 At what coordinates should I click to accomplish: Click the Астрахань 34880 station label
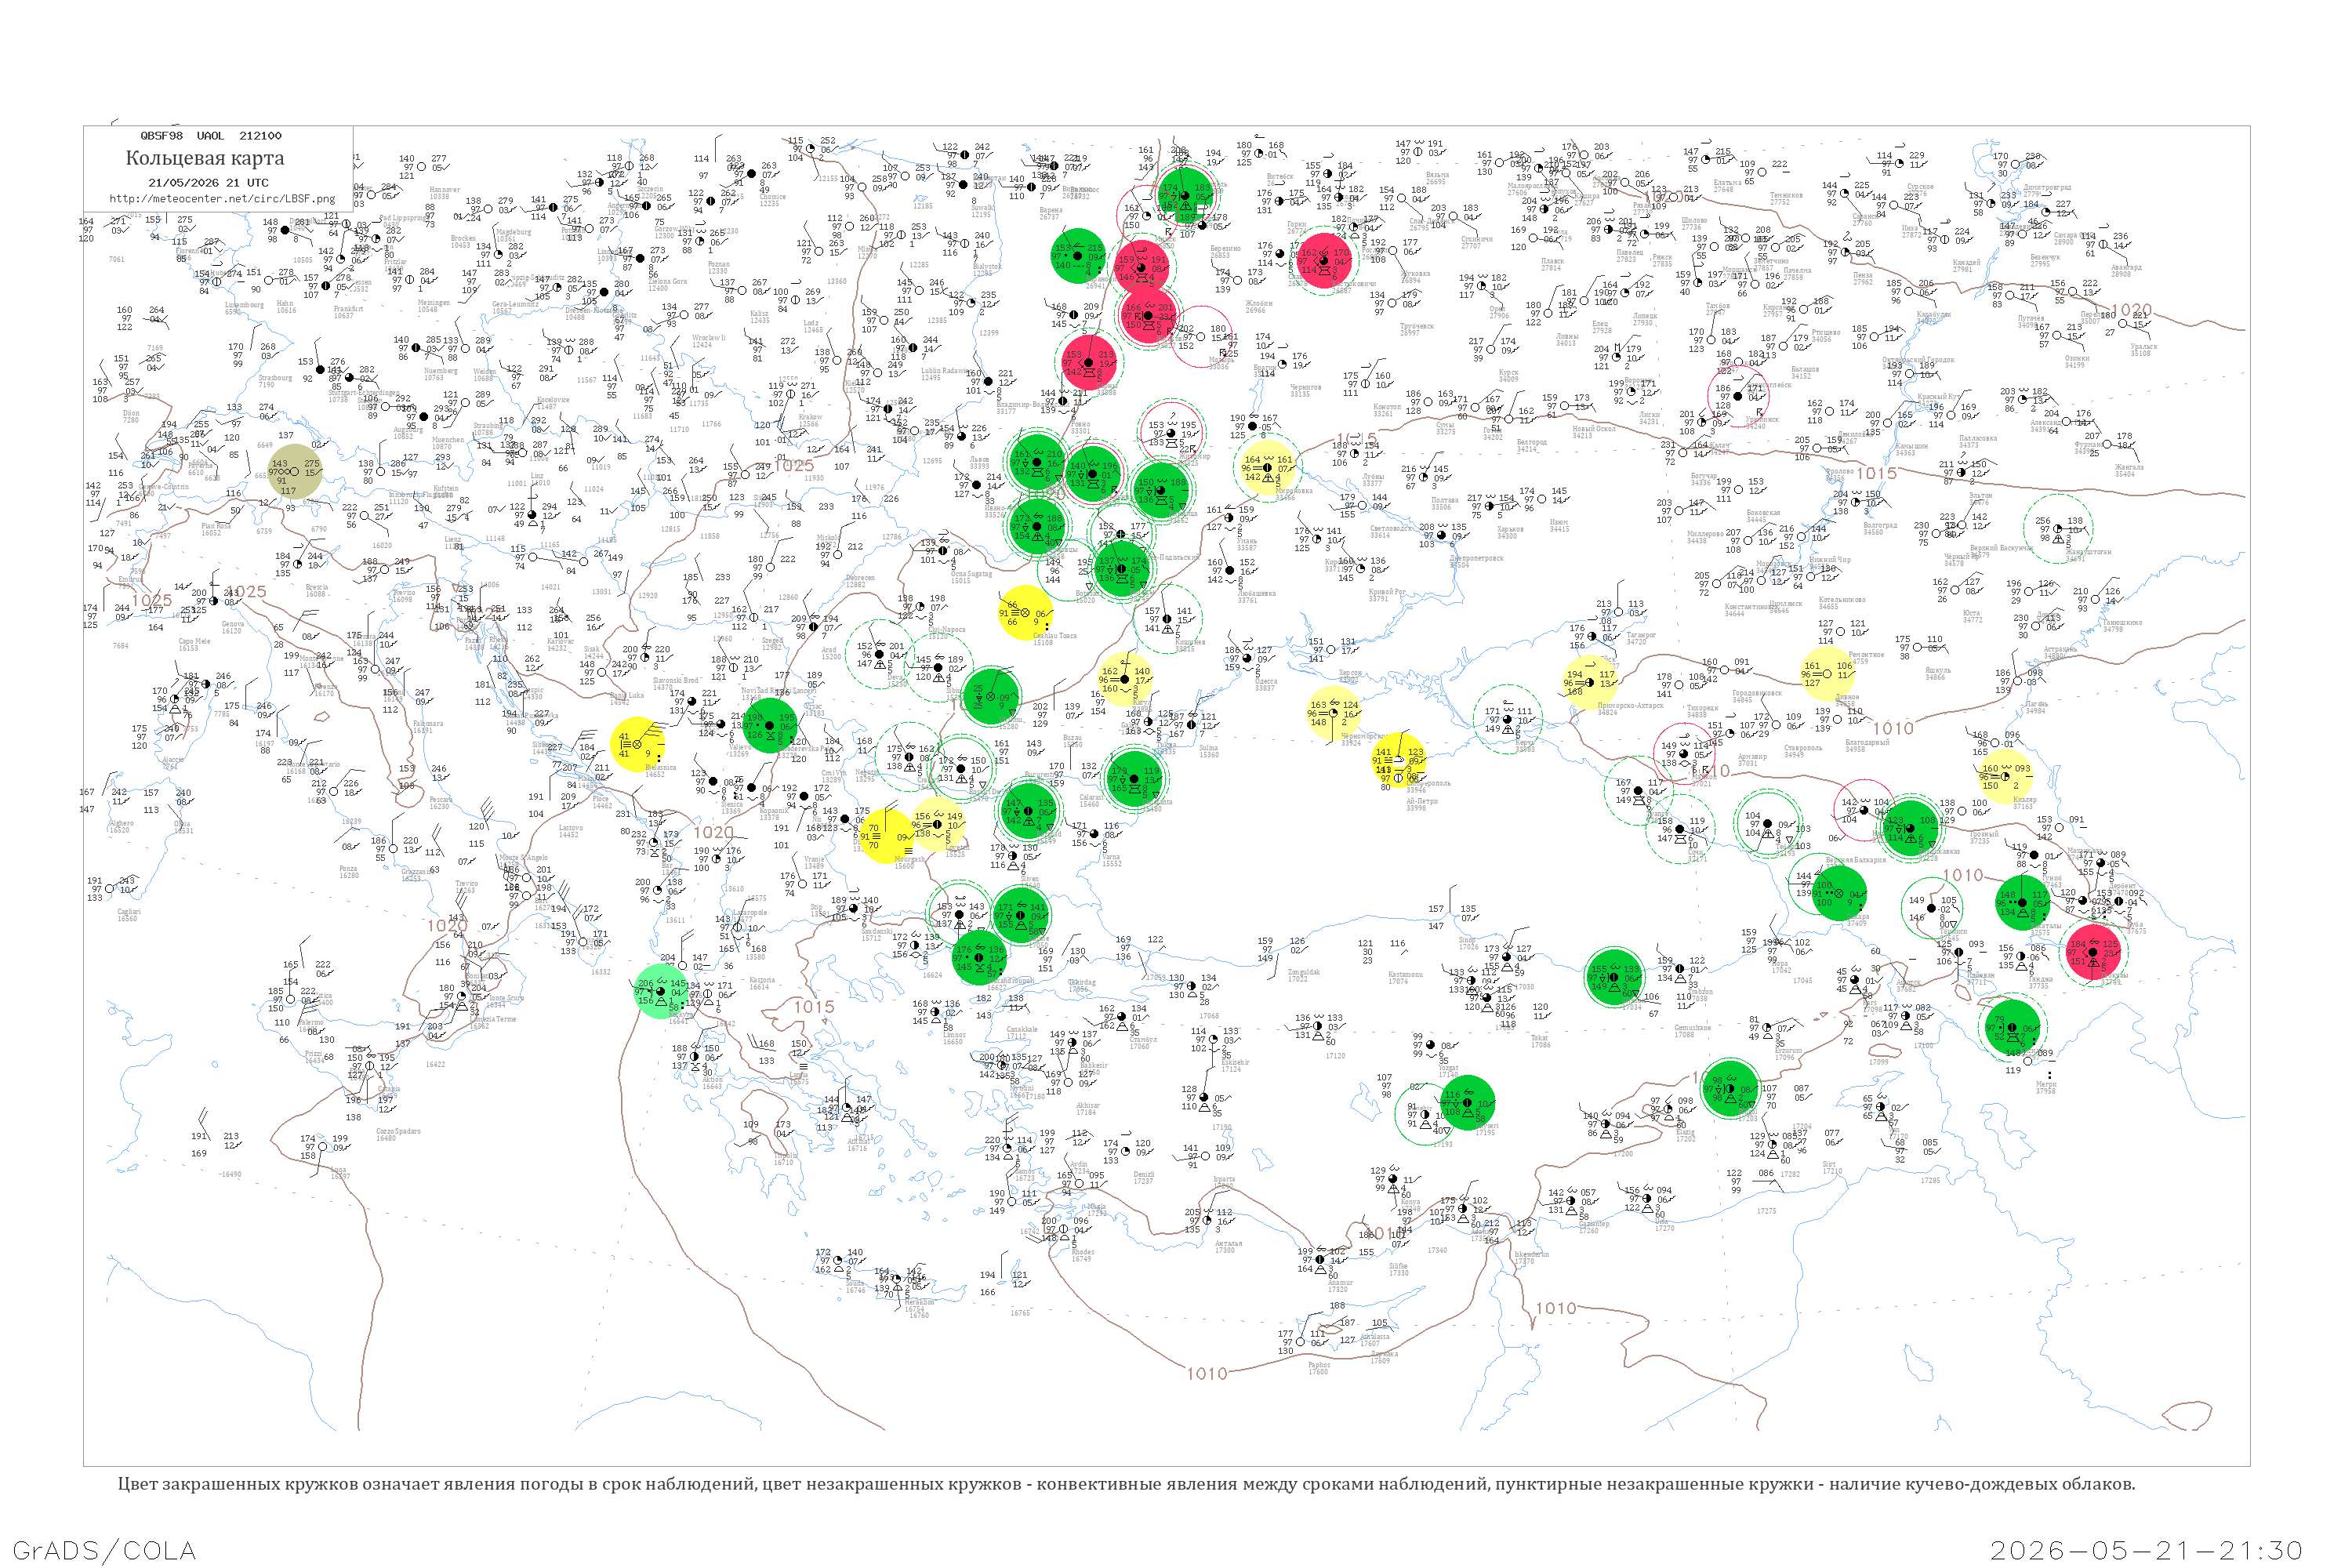point(2061,653)
